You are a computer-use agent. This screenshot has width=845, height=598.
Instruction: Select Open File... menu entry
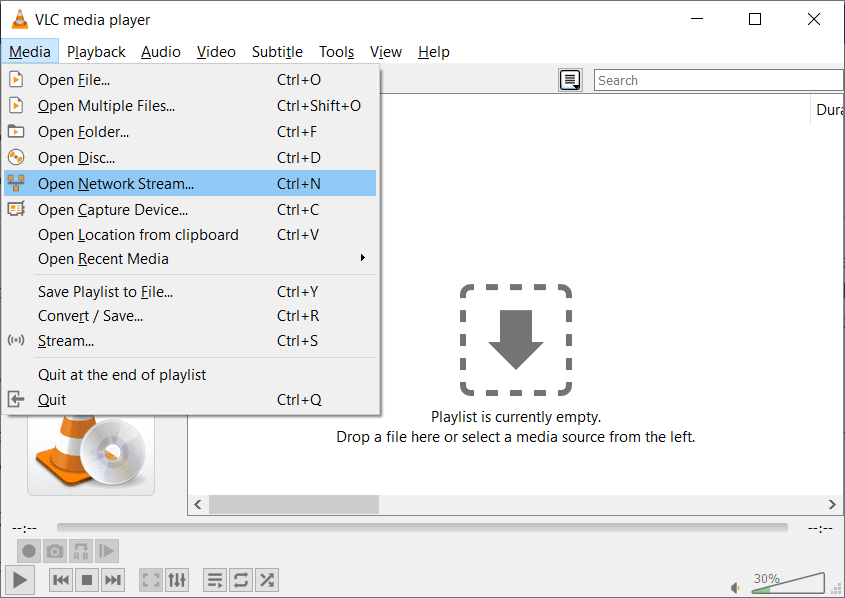coord(190,80)
